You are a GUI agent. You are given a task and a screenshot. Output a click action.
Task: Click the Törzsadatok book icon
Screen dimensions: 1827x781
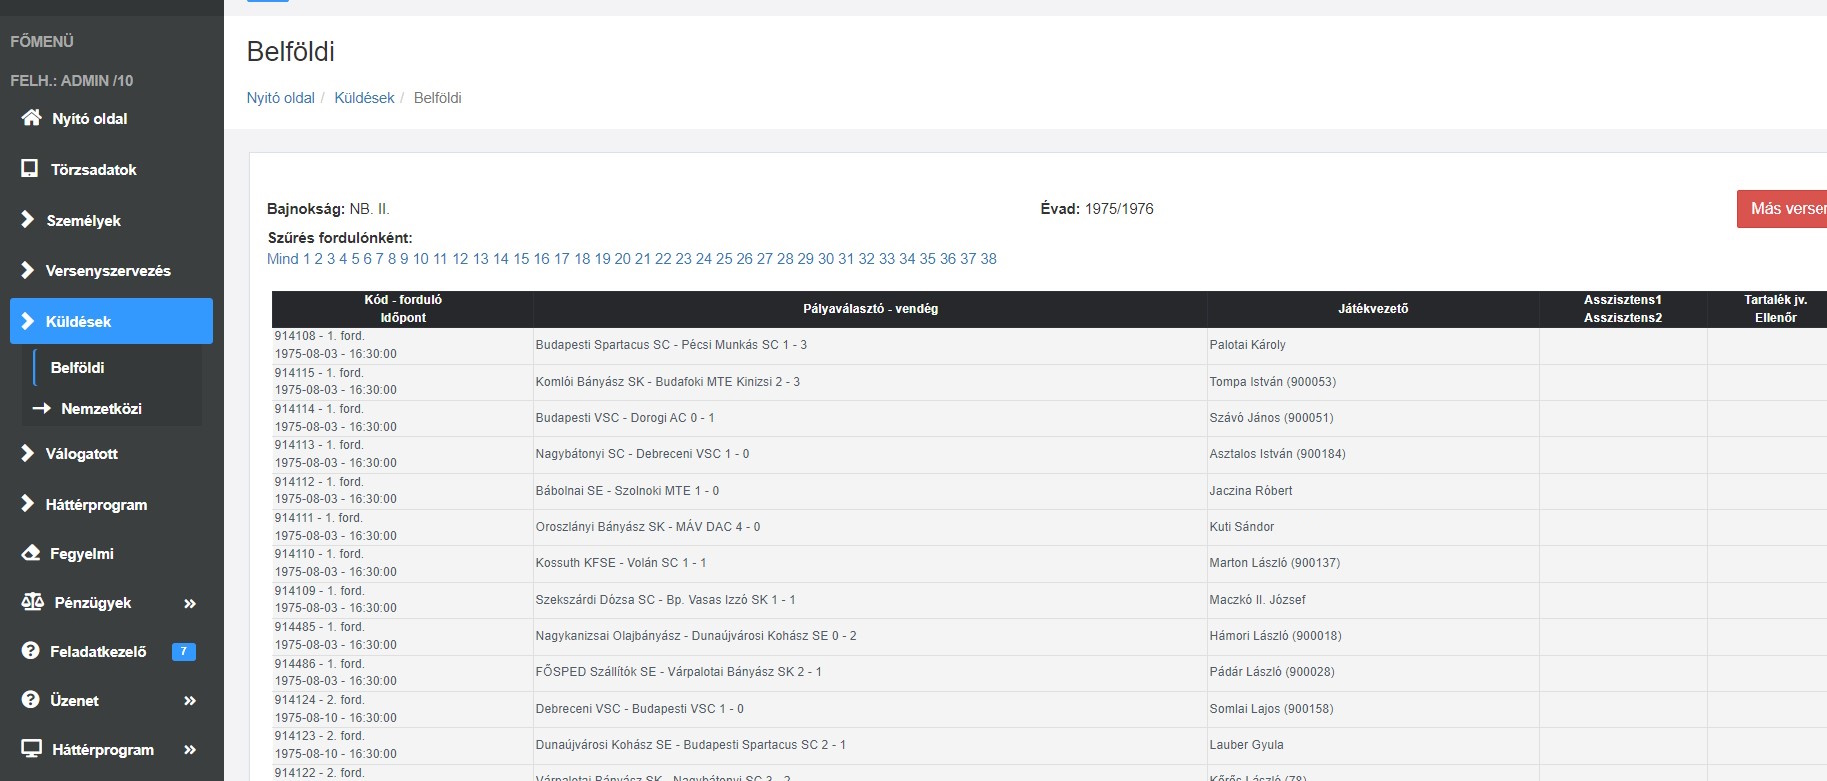click(30, 169)
